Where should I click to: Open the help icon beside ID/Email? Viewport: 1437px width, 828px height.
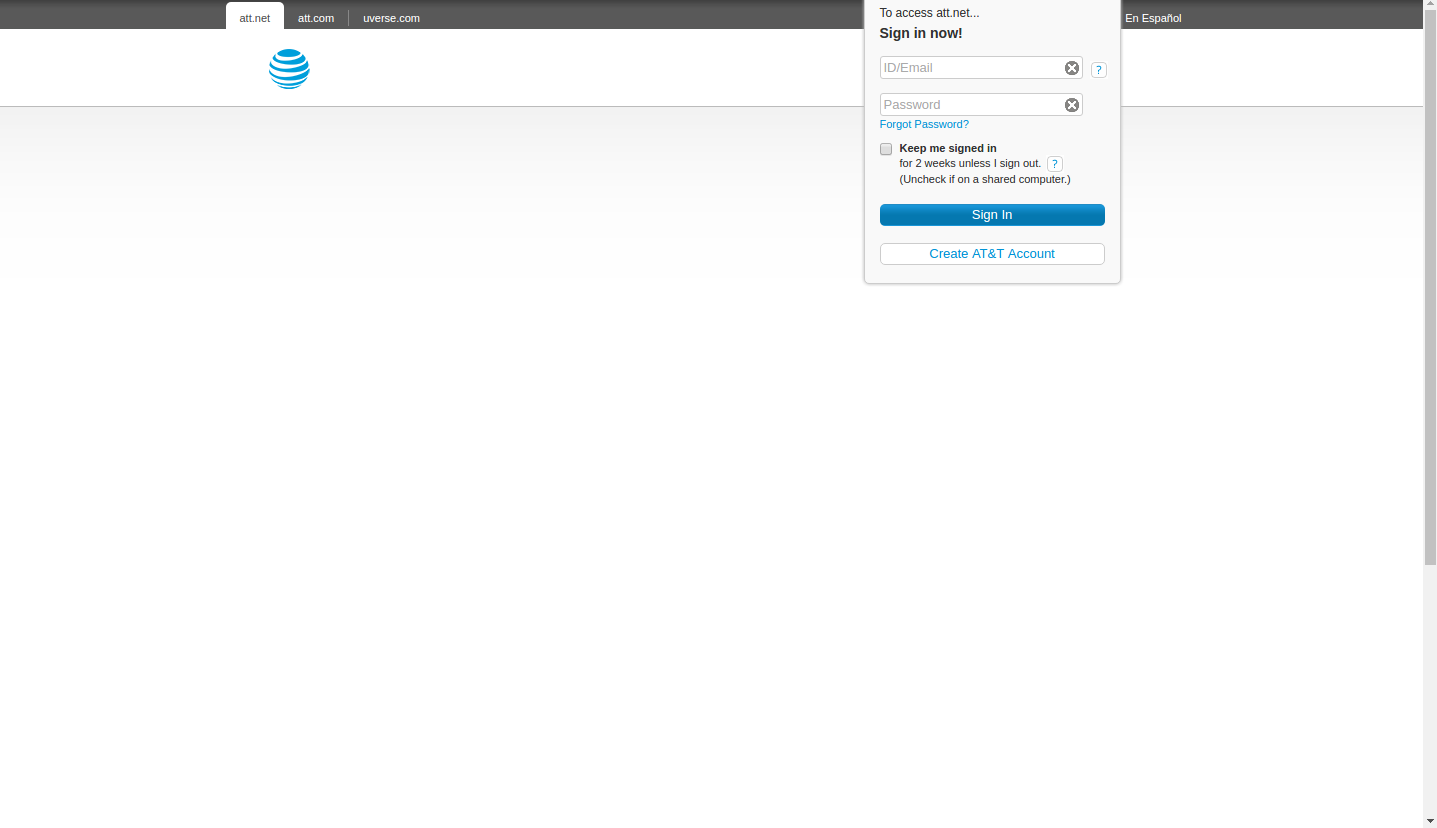point(1099,70)
